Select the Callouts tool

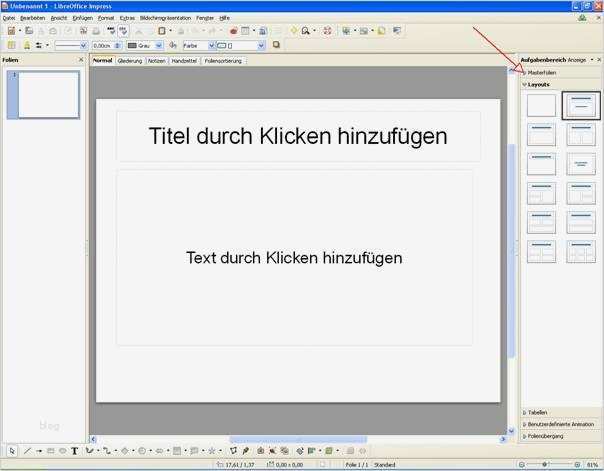[x=194, y=451]
